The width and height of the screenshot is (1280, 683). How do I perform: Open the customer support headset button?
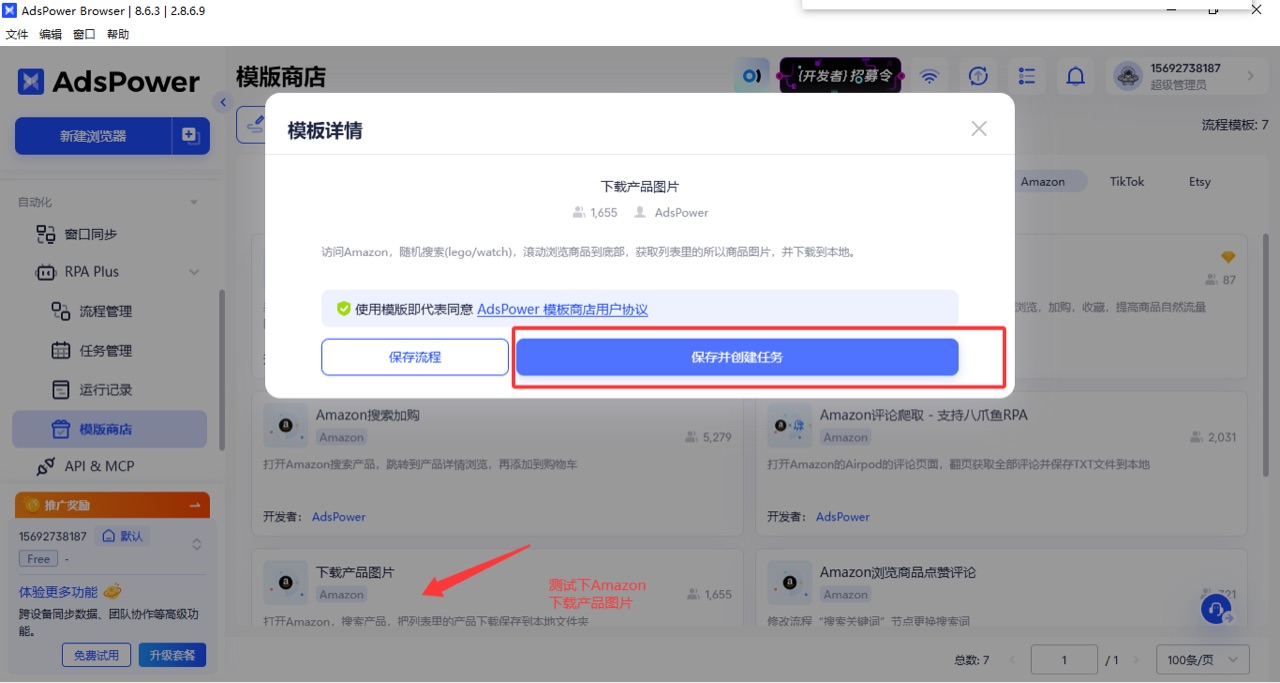1217,608
